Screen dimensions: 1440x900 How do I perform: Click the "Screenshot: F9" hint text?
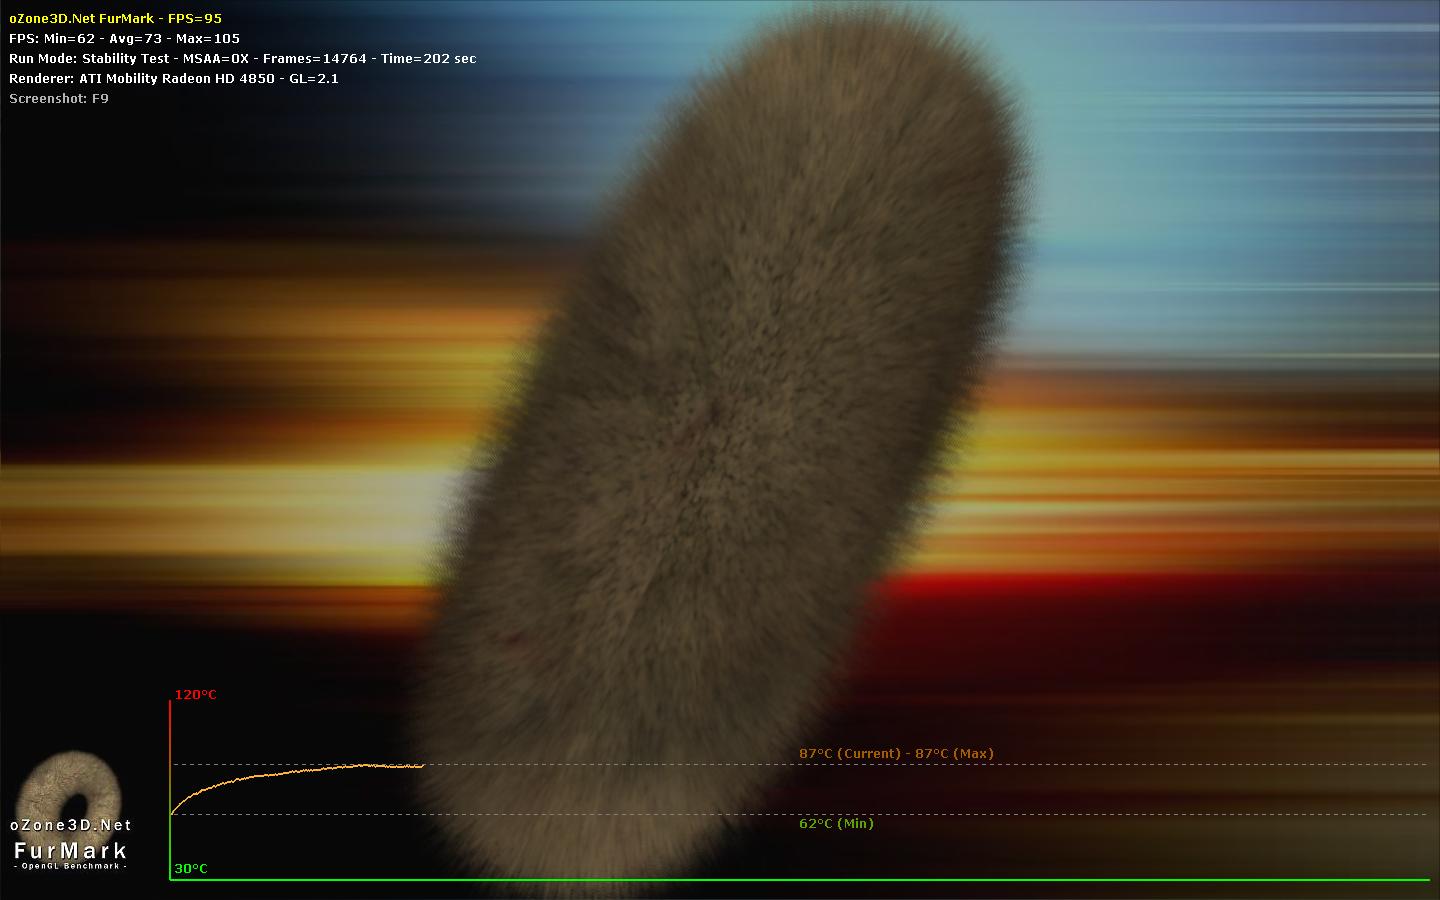pos(59,98)
